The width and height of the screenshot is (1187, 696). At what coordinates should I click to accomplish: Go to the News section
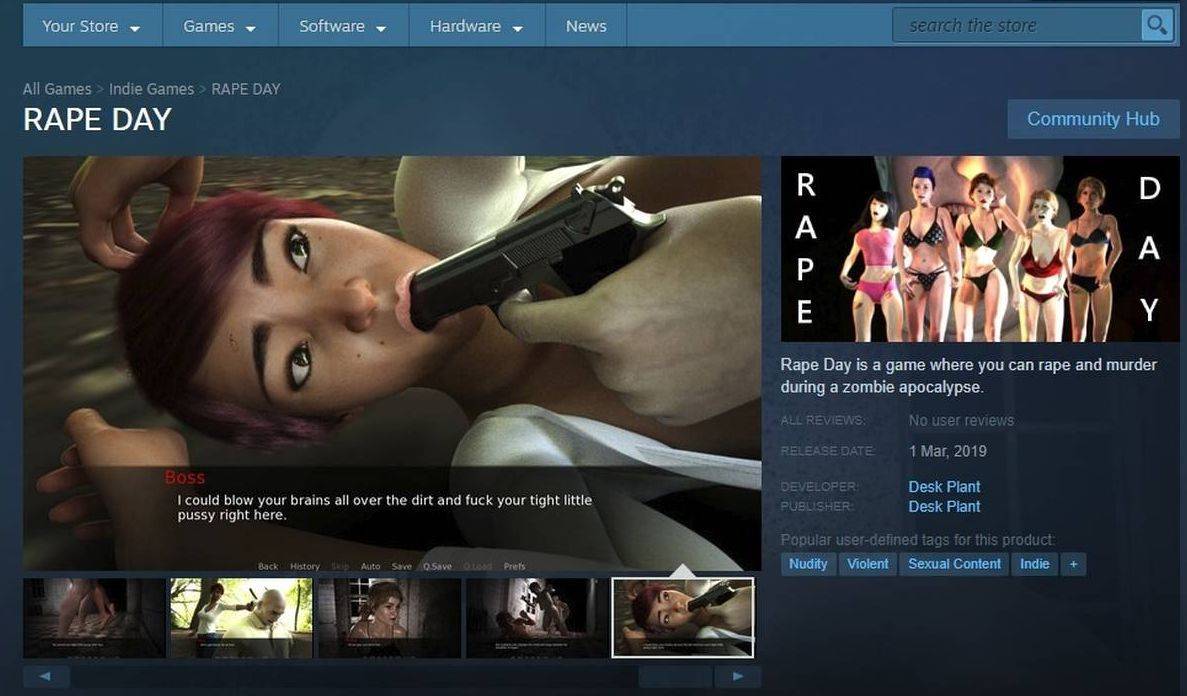586,27
